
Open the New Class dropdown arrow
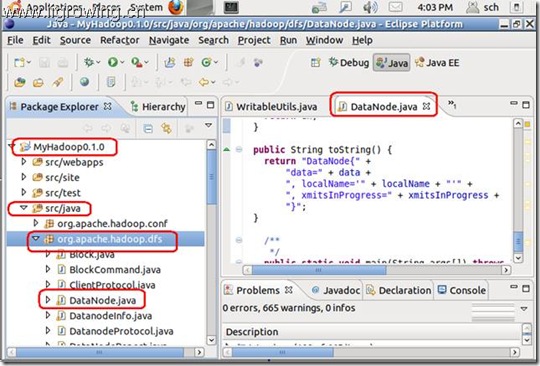point(216,63)
